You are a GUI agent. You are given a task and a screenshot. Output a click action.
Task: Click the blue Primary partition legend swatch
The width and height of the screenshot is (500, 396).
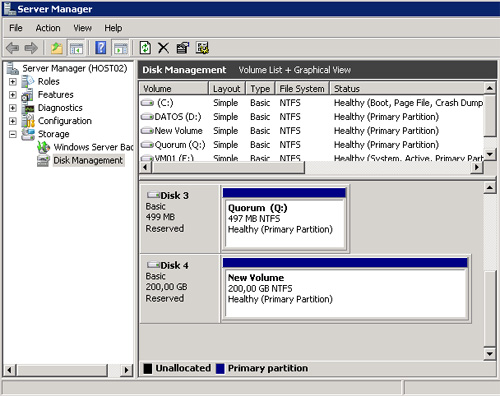click(x=220, y=368)
